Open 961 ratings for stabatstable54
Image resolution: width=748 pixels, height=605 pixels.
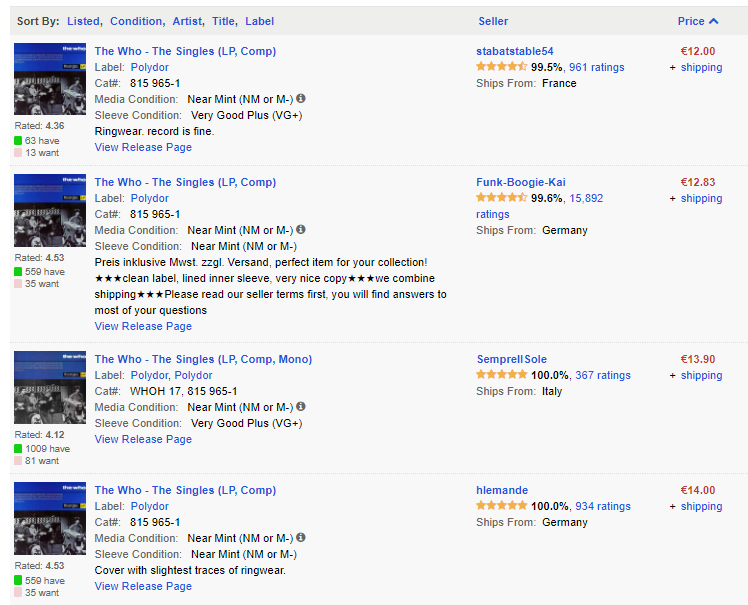[596, 67]
